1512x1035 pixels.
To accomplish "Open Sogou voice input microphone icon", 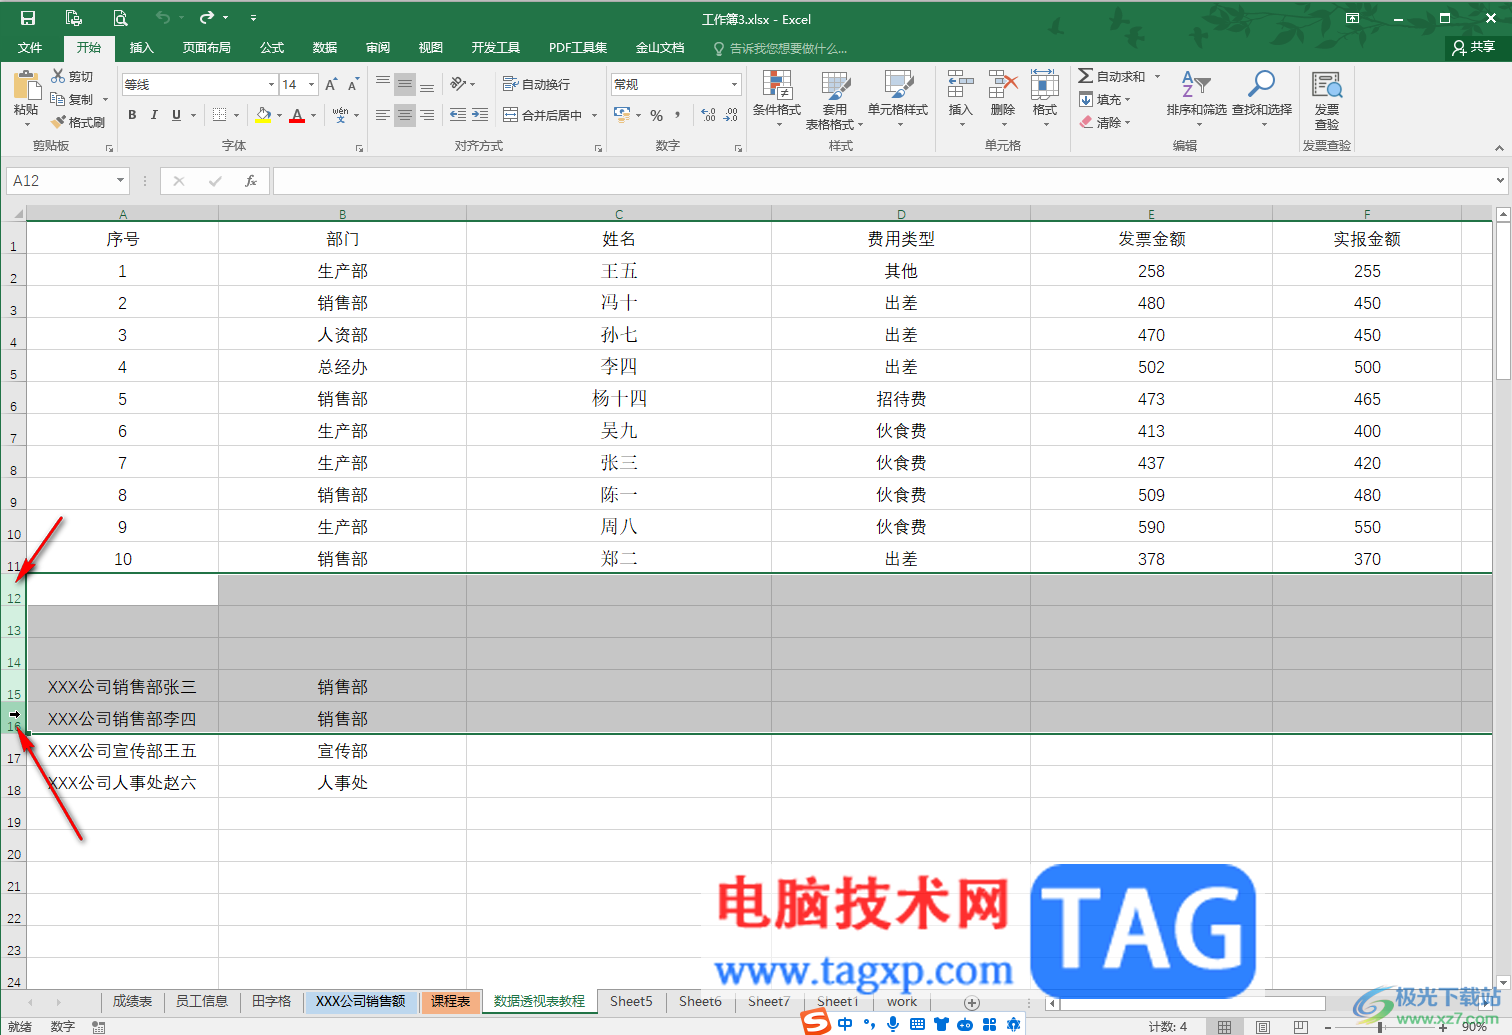I will (x=893, y=1024).
